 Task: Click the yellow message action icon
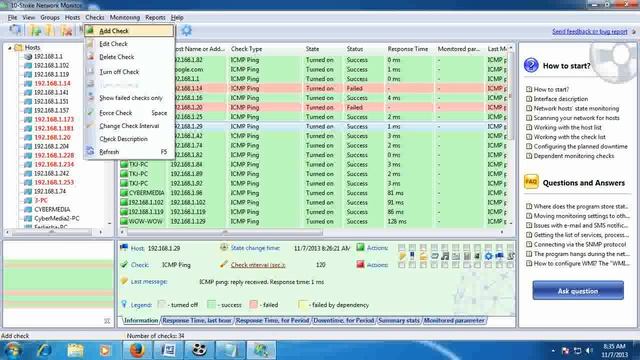402,256
